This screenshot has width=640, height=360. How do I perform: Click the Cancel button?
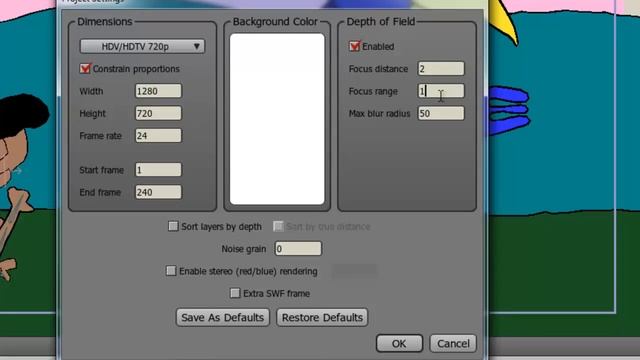pyautogui.click(x=453, y=344)
